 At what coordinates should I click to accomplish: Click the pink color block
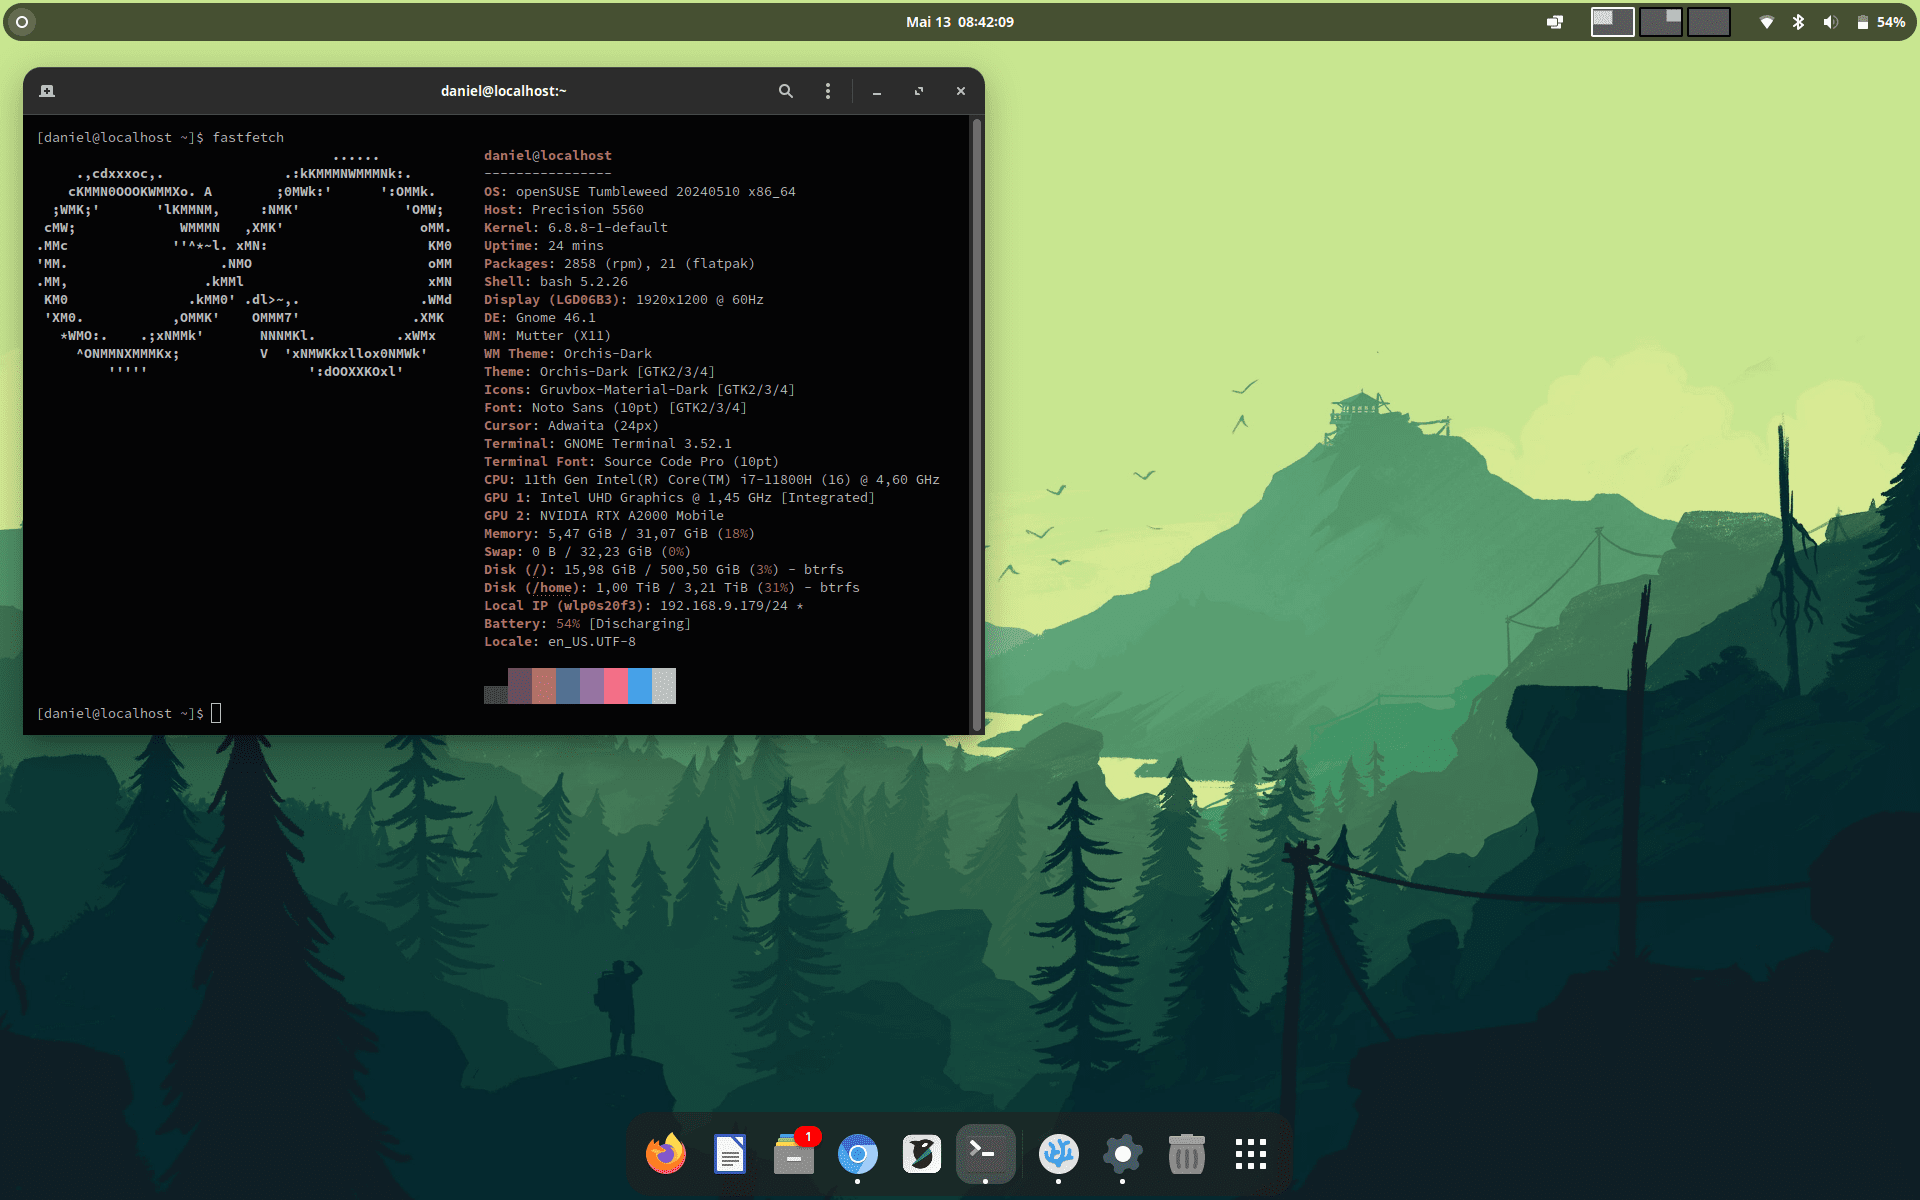click(x=616, y=686)
